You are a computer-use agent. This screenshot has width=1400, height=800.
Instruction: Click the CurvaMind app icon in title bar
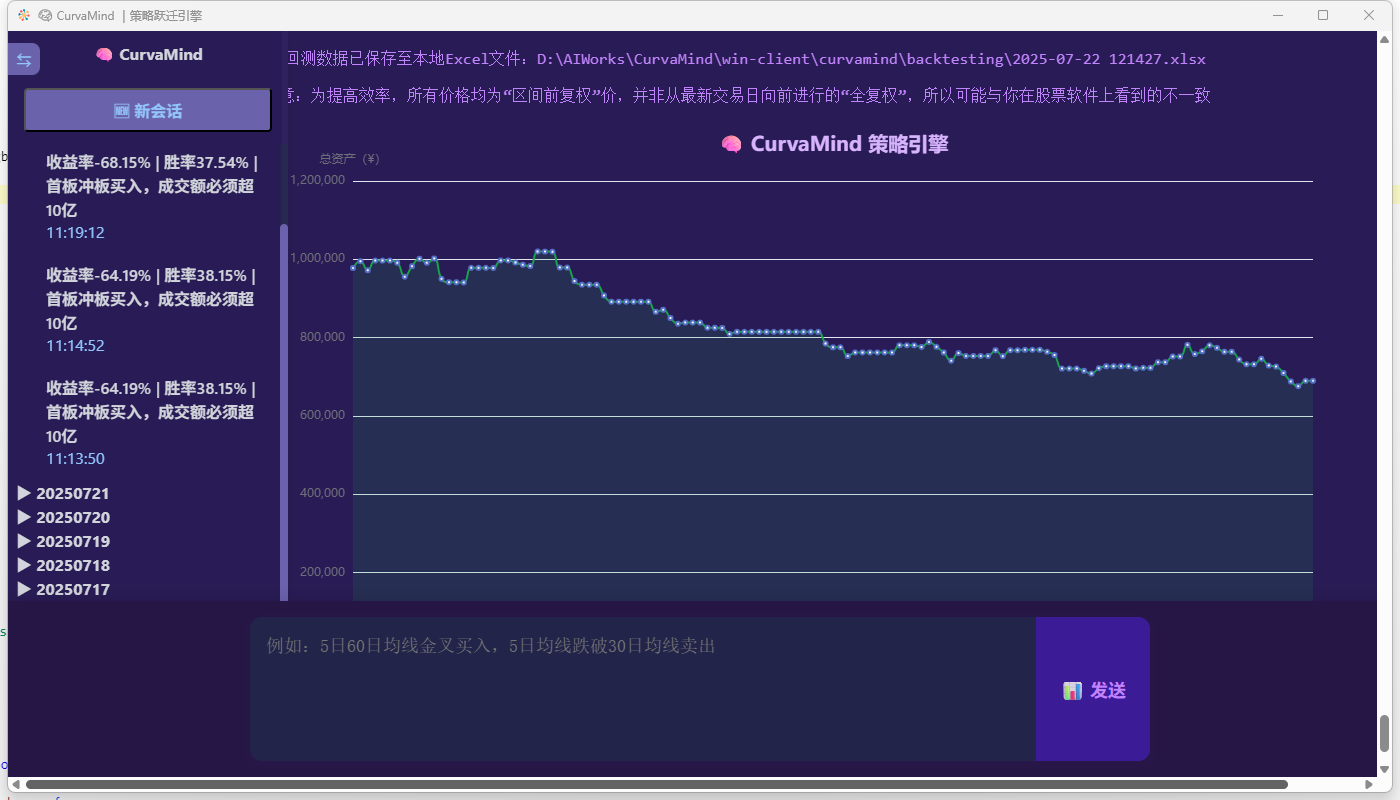[x=24, y=15]
